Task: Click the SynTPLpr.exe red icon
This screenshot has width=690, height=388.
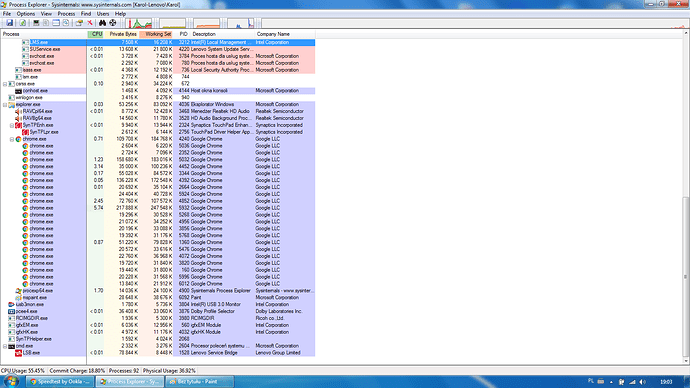Action: click(x=25, y=132)
